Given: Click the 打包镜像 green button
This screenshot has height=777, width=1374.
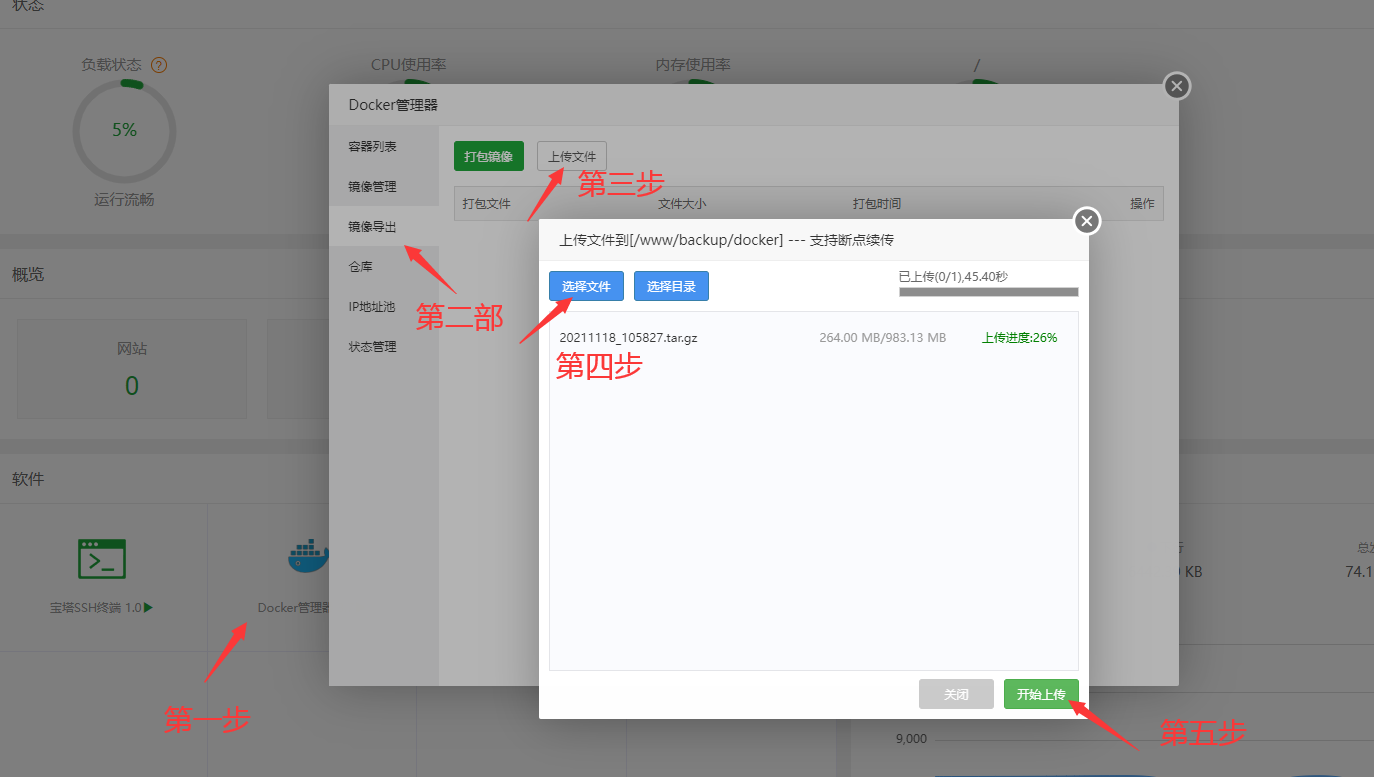Looking at the screenshot, I should (489, 156).
